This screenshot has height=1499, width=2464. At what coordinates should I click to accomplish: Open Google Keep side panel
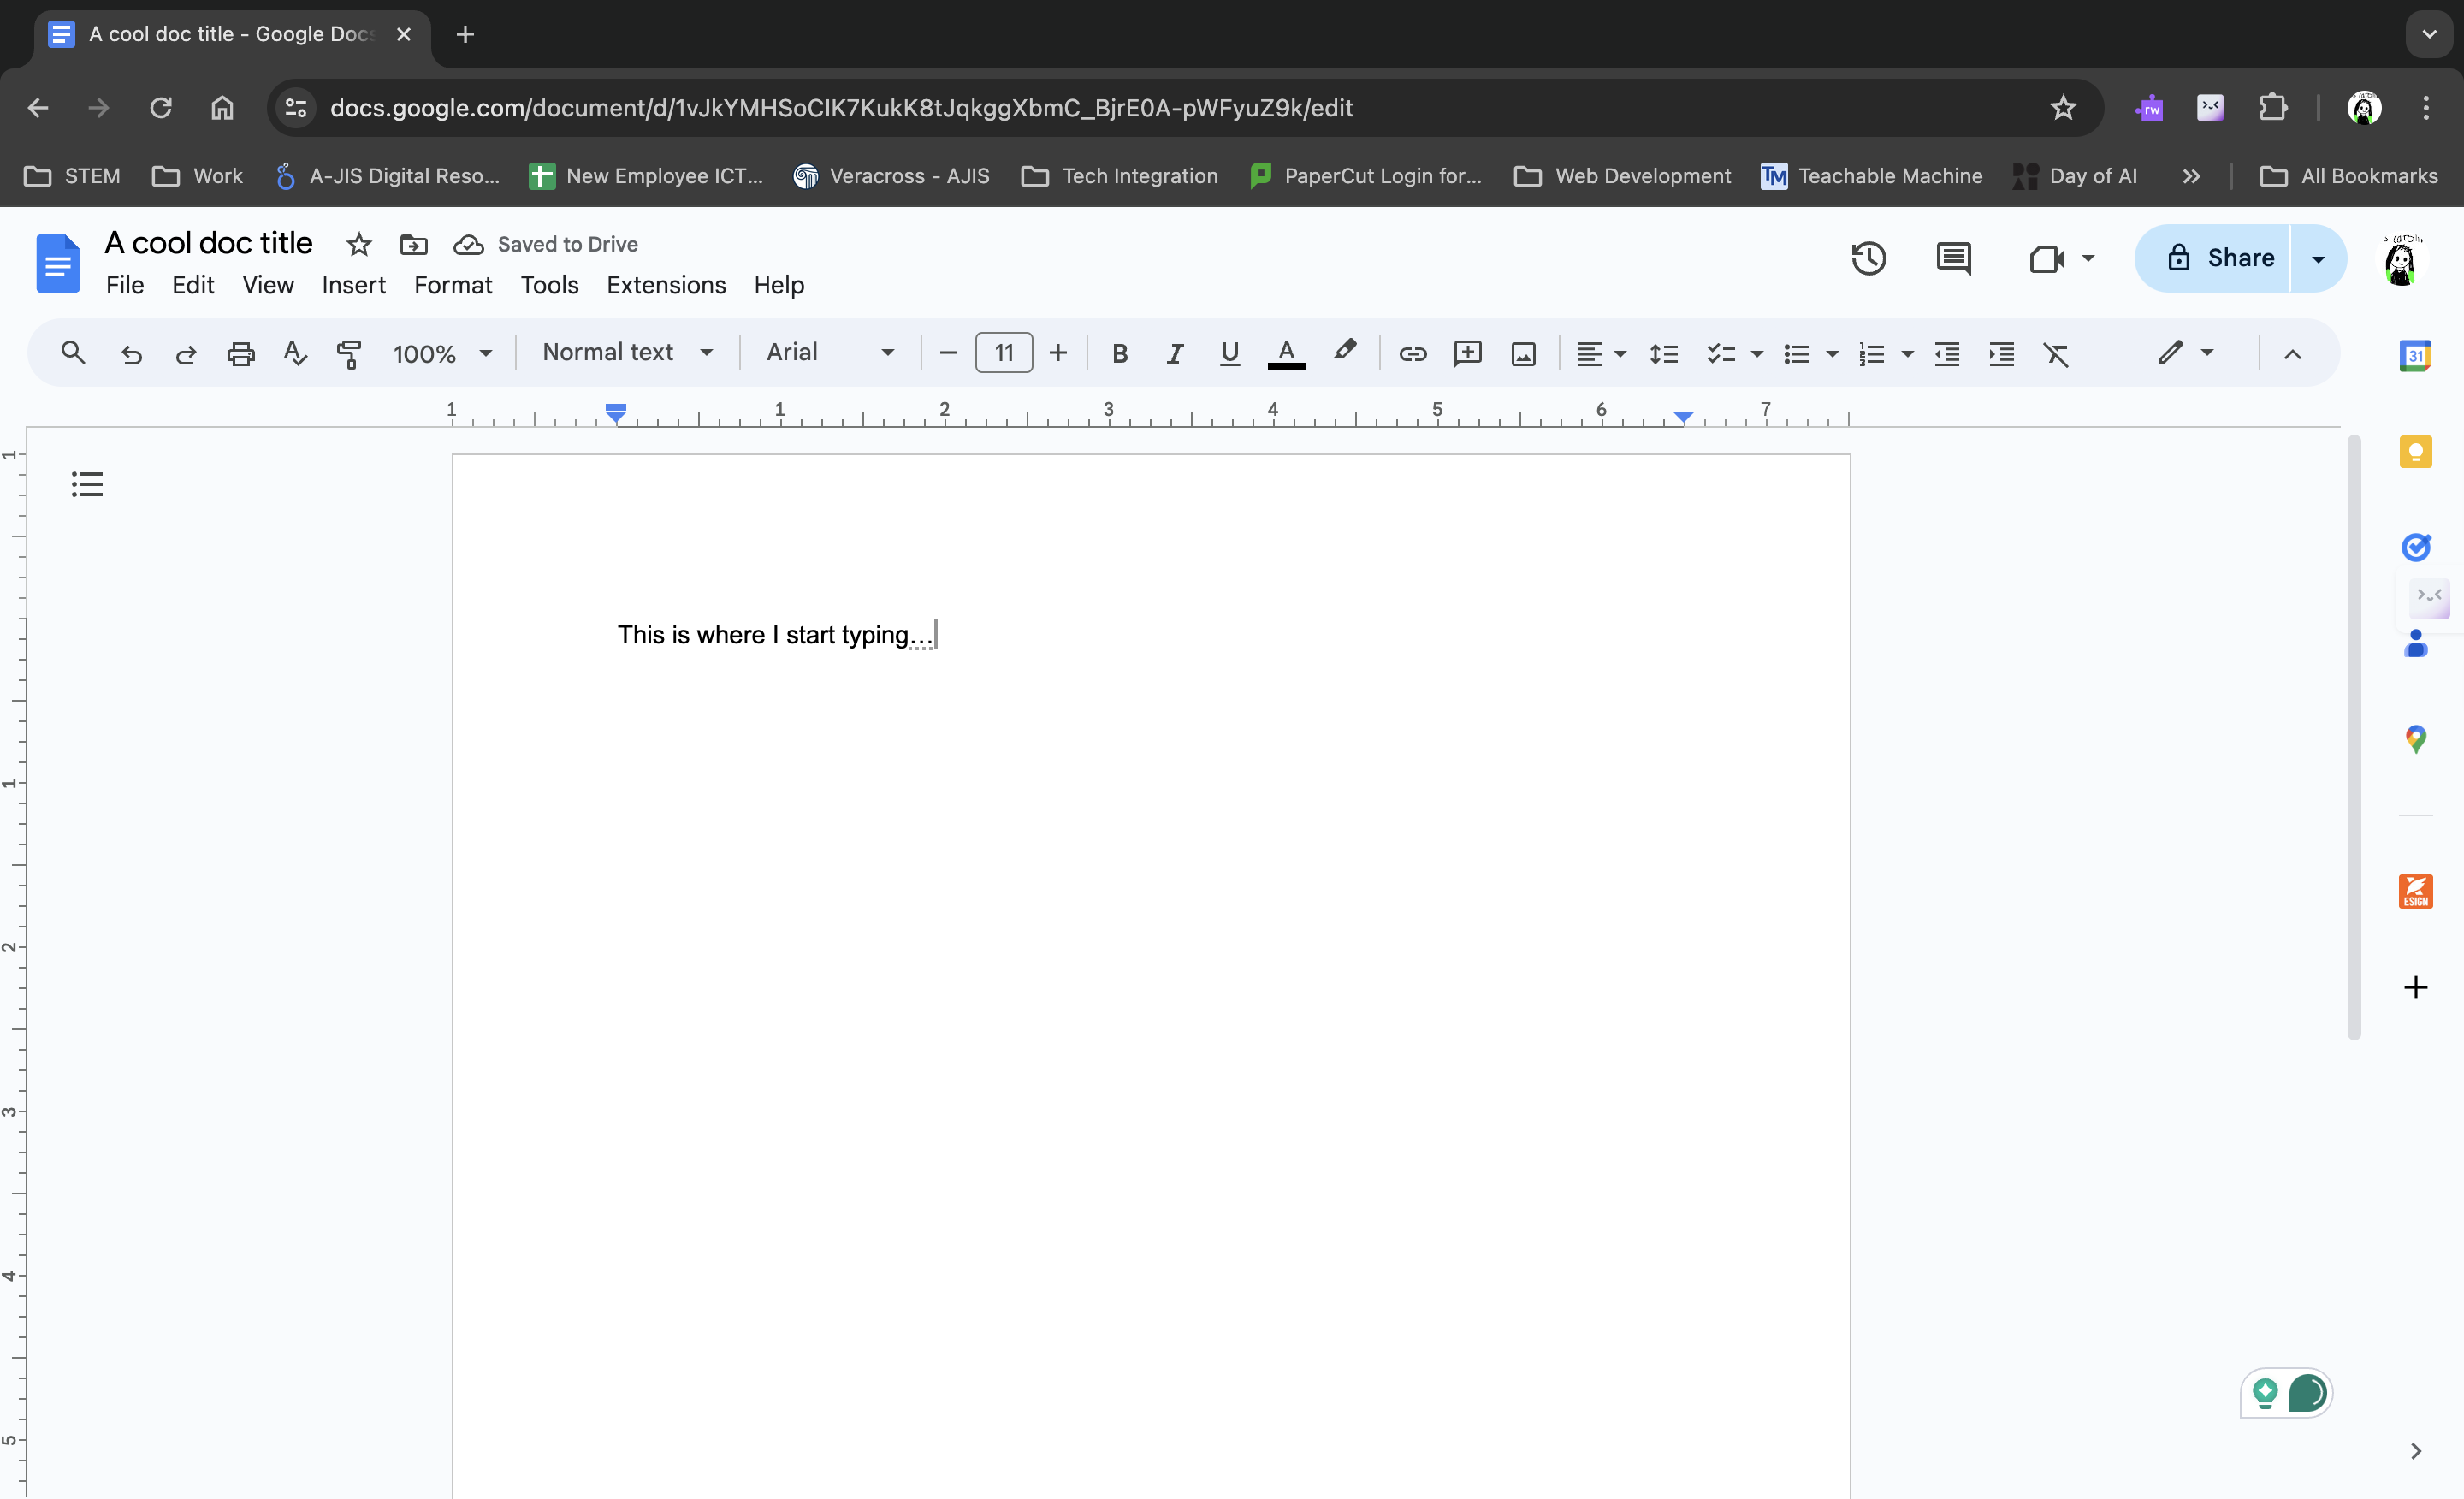click(x=2417, y=451)
